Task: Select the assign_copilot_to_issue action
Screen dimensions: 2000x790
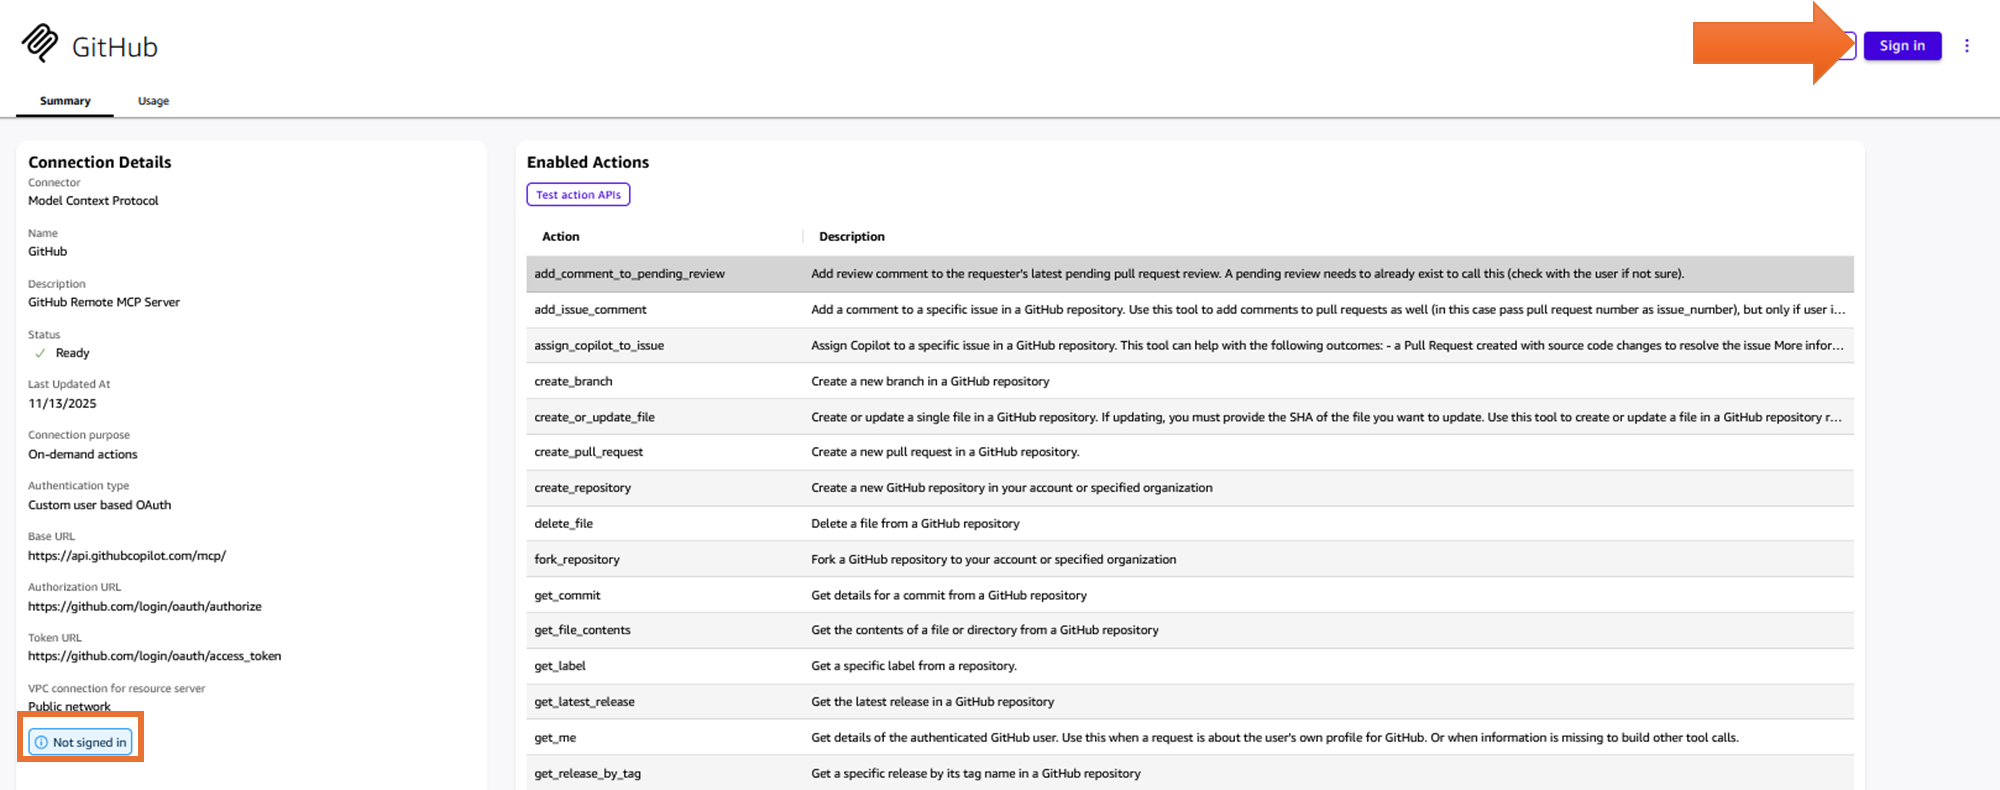Action: 599,346
